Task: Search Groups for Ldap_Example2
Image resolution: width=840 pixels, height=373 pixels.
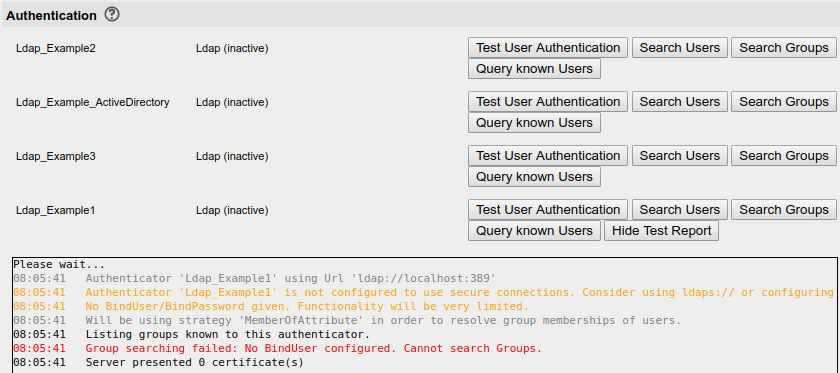Action: pos(784,48)
